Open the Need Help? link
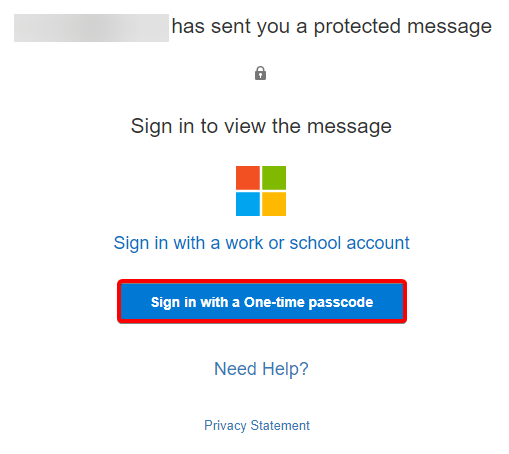The width and height of the screenshot is (509, 454). click(x=261, y=369)
